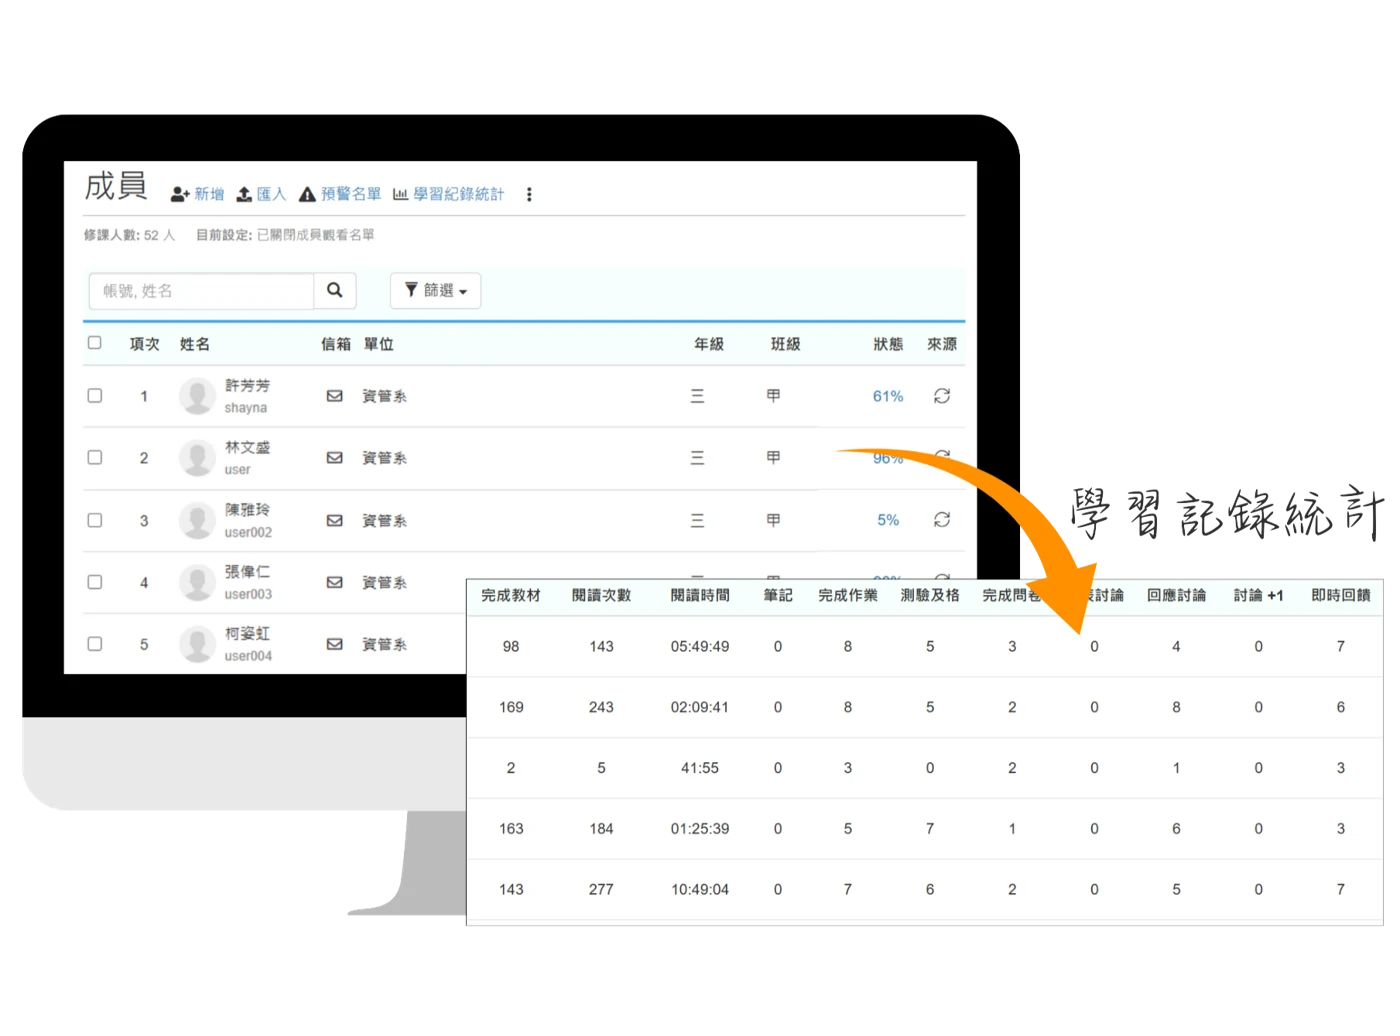Check the box for 許芳芳 row
Image resolution: width=1400 pixels, height=1036 pixels.
tap(95, 396)
